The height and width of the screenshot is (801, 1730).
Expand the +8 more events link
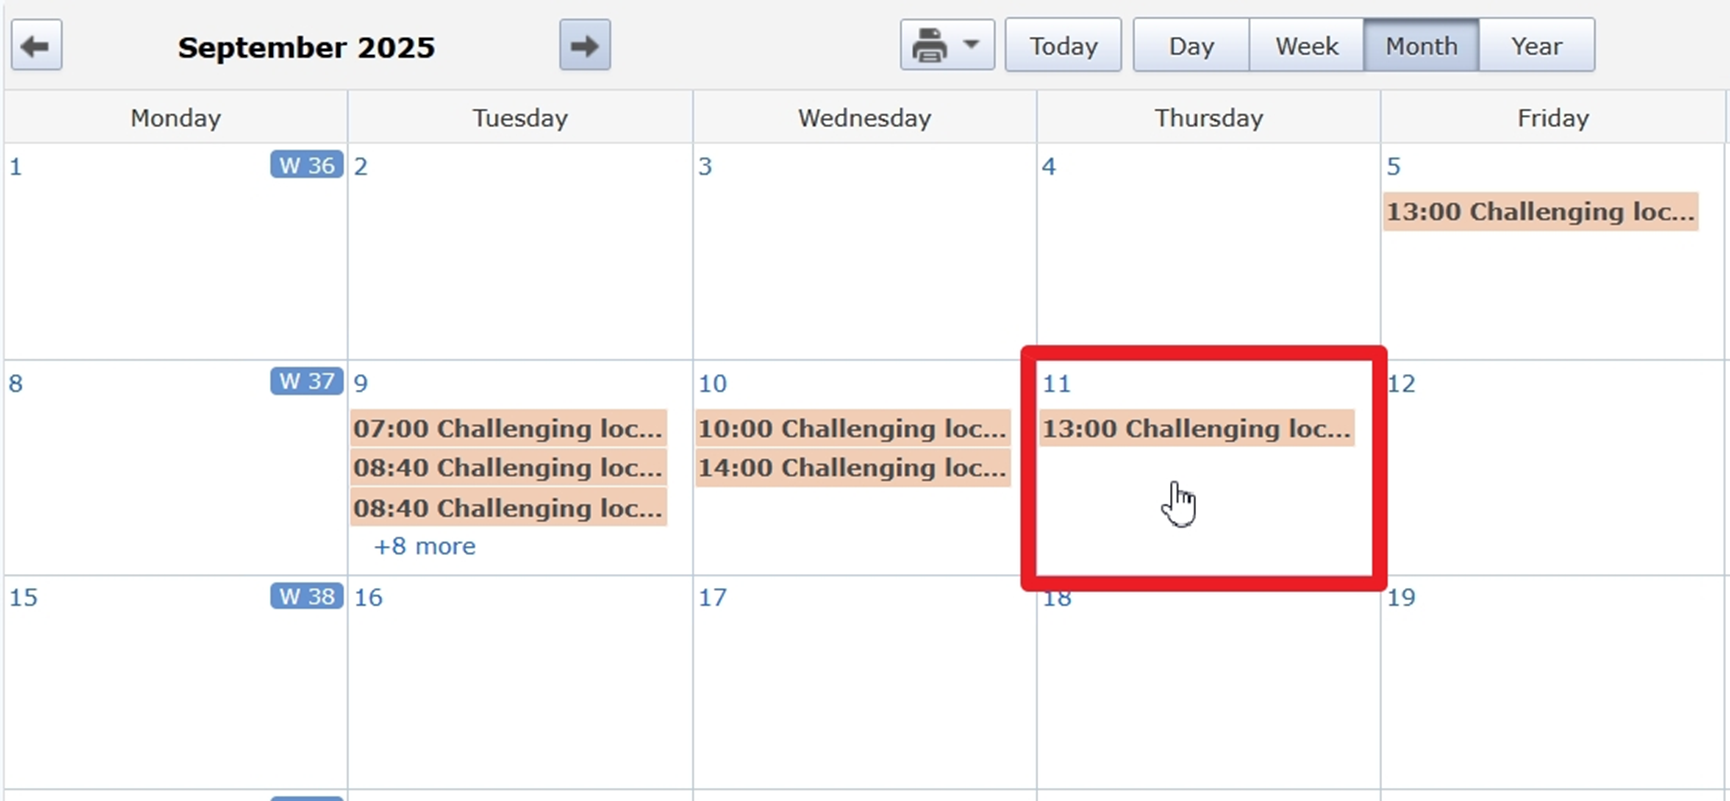click(424, 546)
